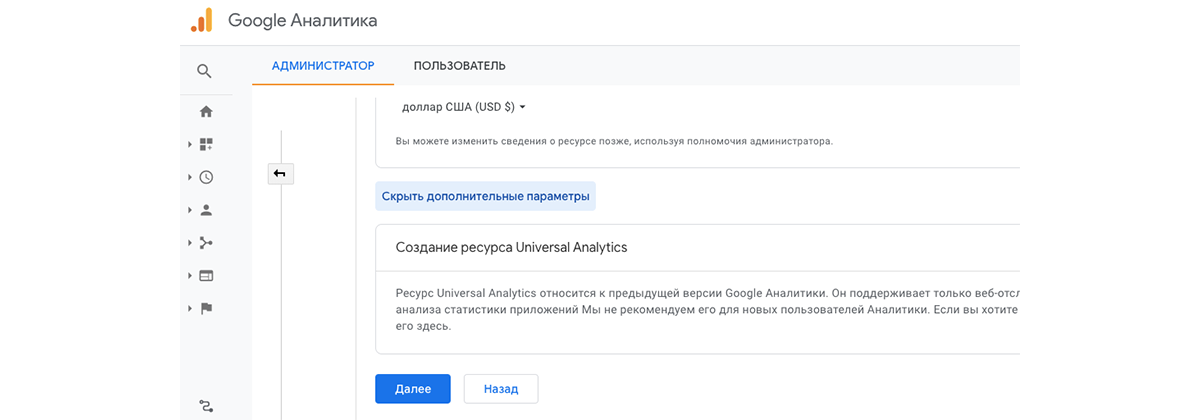Open the Realtime clock icon
The height and width of the screenshot is (420, 1200).
206,177
